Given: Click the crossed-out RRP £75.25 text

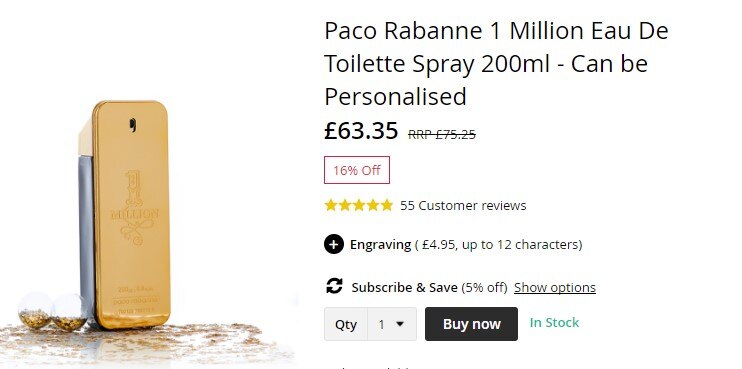Looking at the screenshot, I should pos(442,135).
